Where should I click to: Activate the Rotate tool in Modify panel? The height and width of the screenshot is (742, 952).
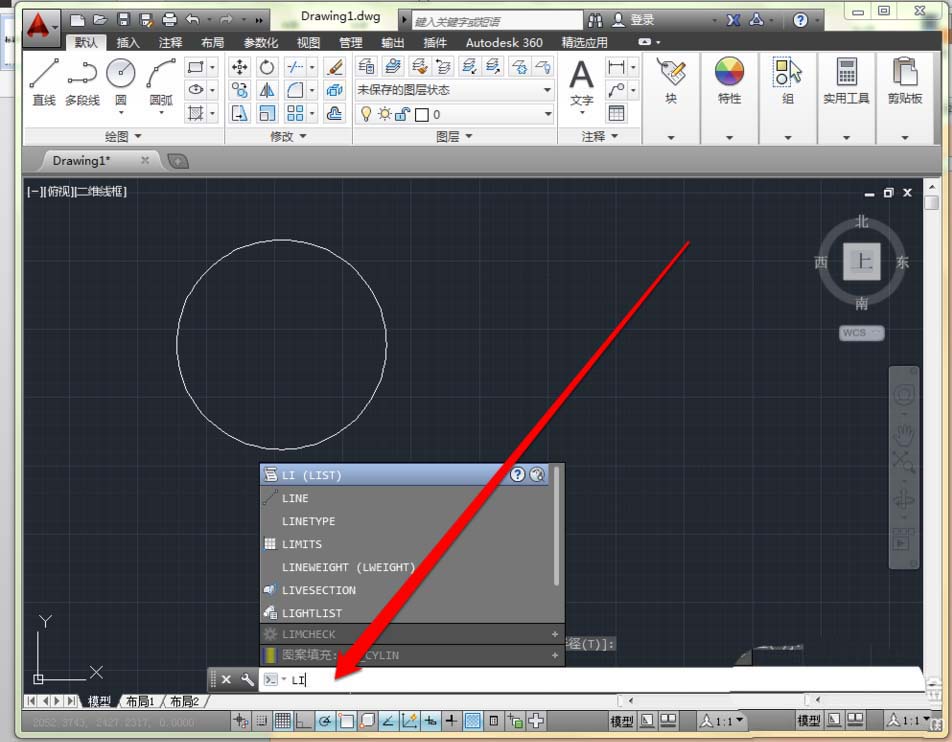click(x=267, y=67)
